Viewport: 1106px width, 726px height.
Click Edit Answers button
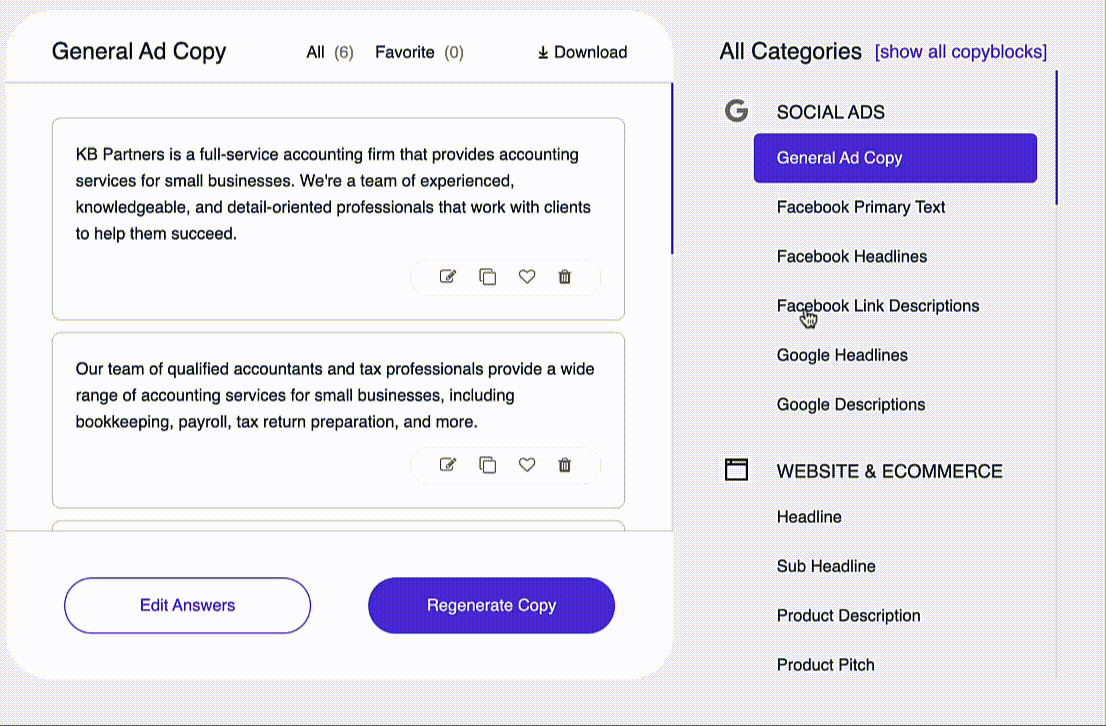click(x=188, y=605)
